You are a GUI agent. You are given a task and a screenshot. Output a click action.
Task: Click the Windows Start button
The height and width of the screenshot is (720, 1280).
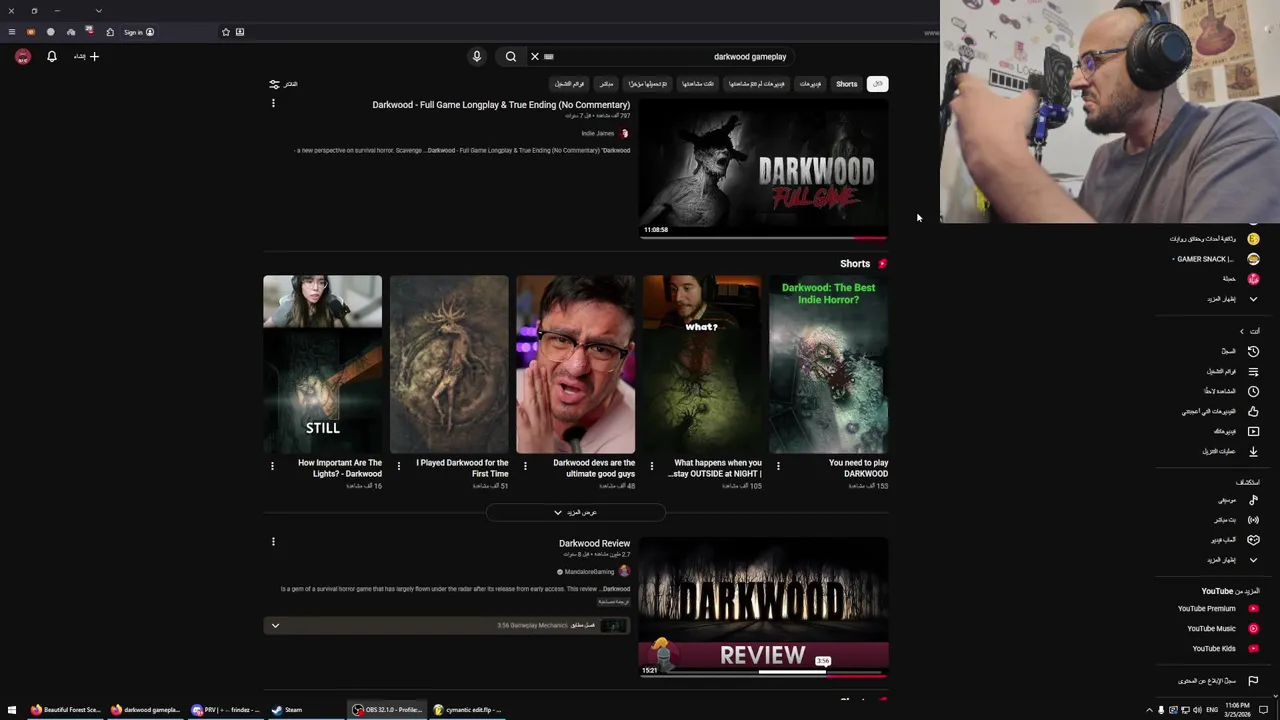pyautogui.click(x=12, y=710)
